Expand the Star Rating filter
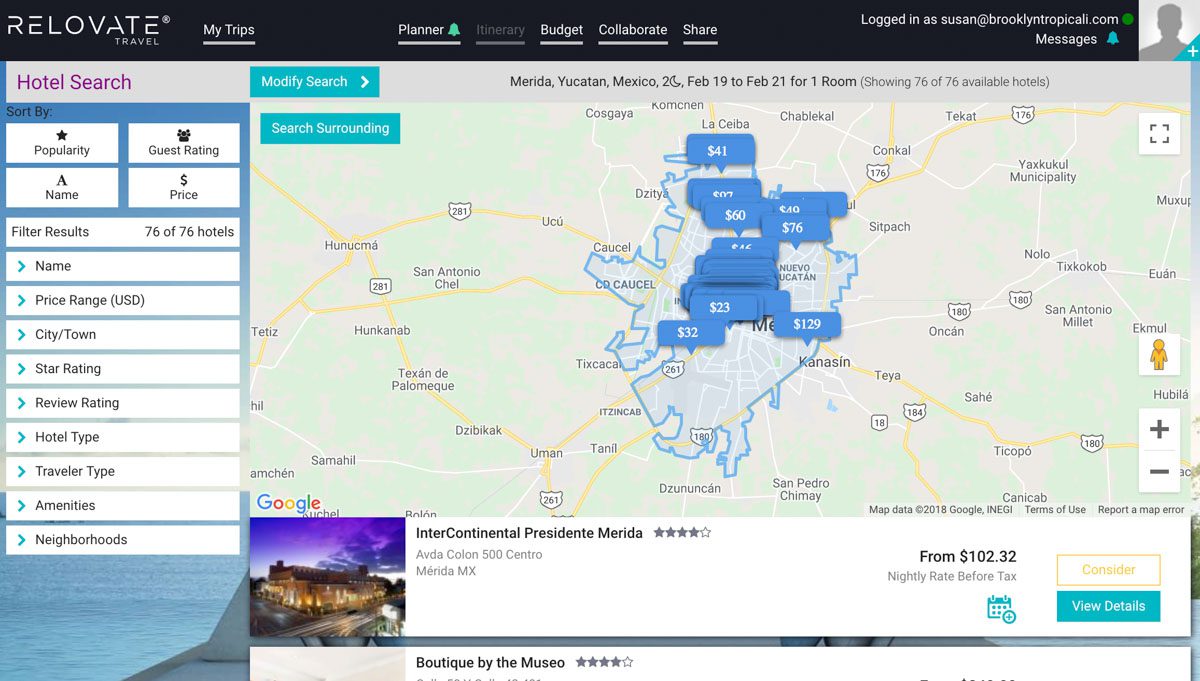 (x=123, y=368)
